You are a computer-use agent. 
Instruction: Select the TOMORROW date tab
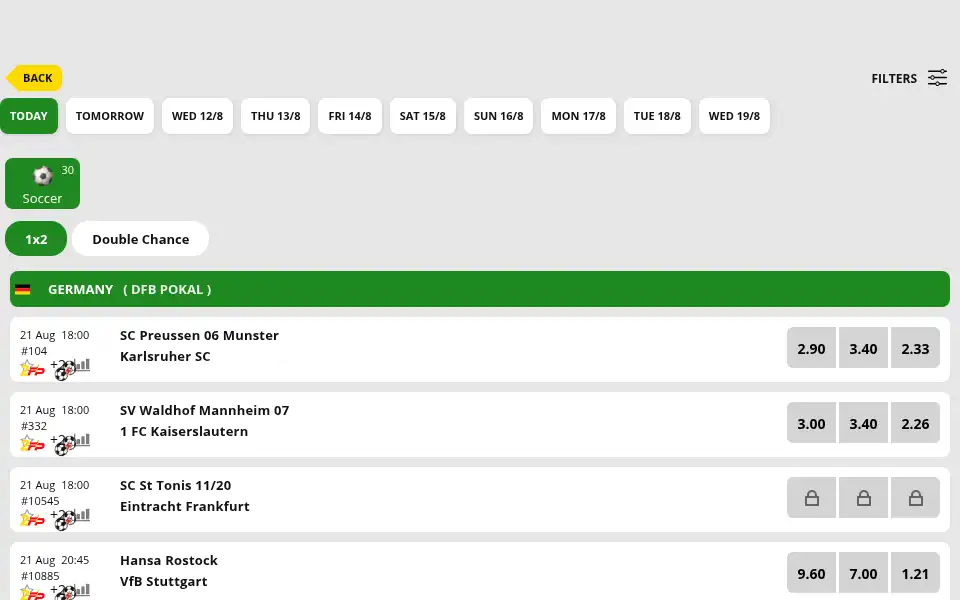tap(110, 116)
